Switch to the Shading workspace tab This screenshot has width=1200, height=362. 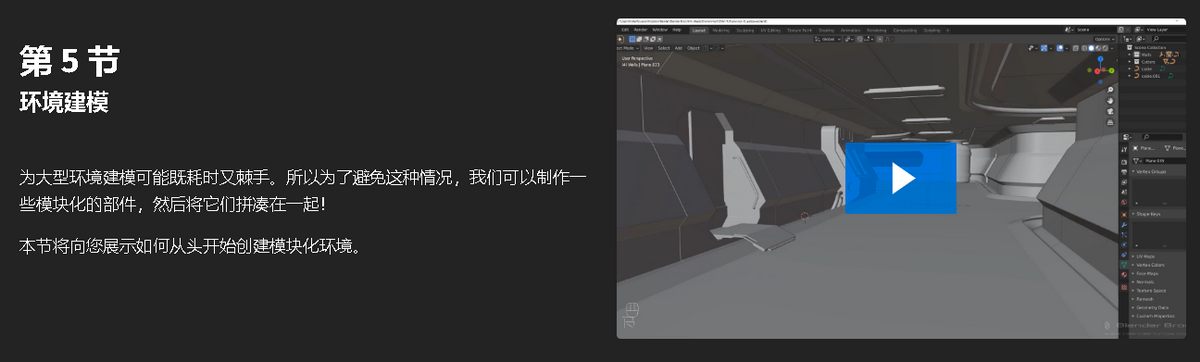pos(826,30)
